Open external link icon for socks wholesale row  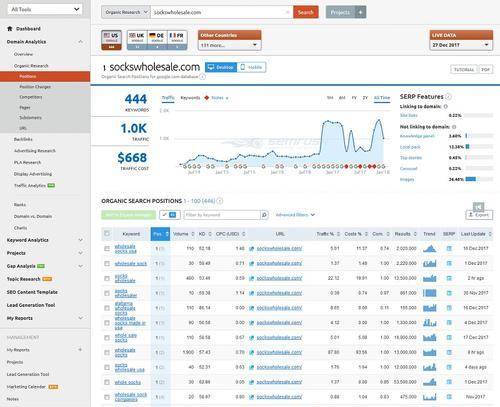point(252,278)
